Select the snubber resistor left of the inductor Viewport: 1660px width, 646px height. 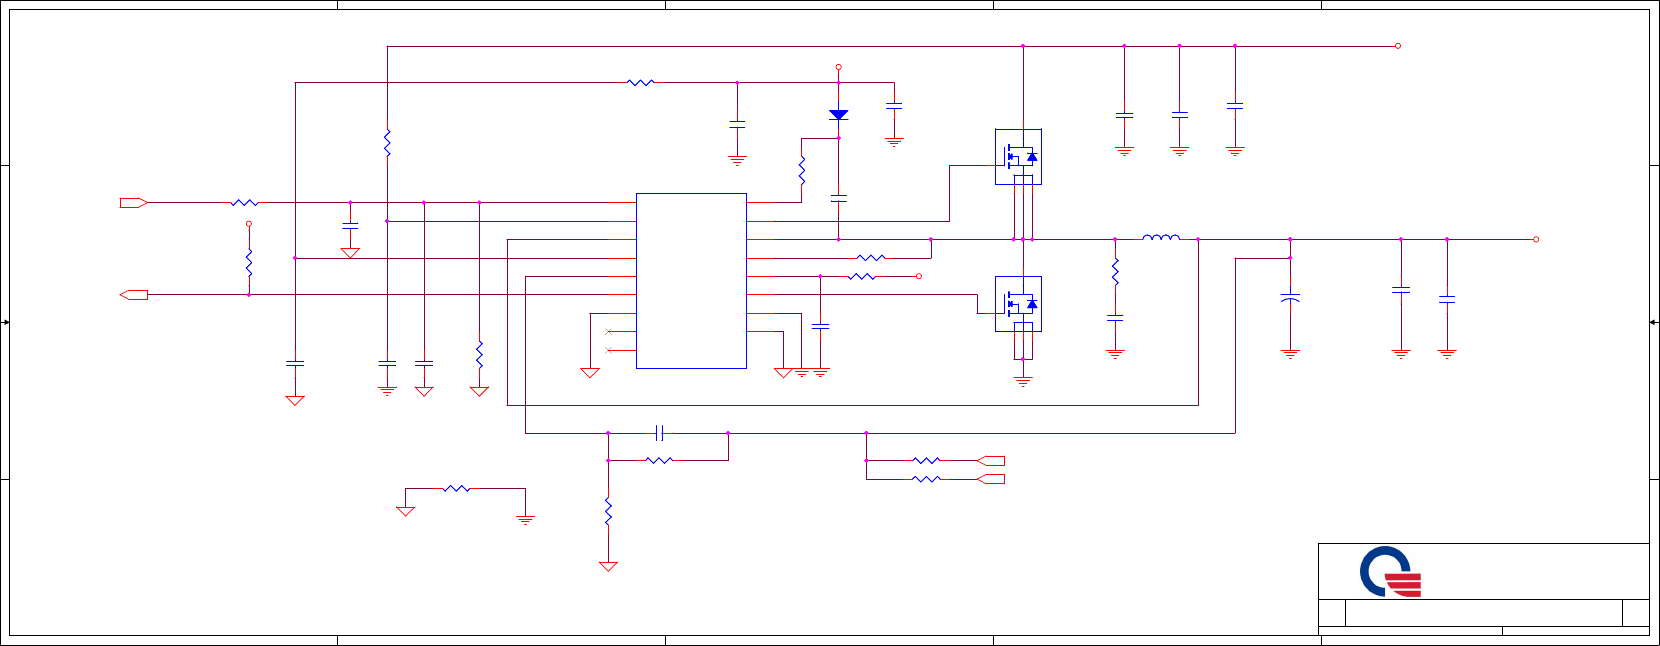tap(1115, 271)
